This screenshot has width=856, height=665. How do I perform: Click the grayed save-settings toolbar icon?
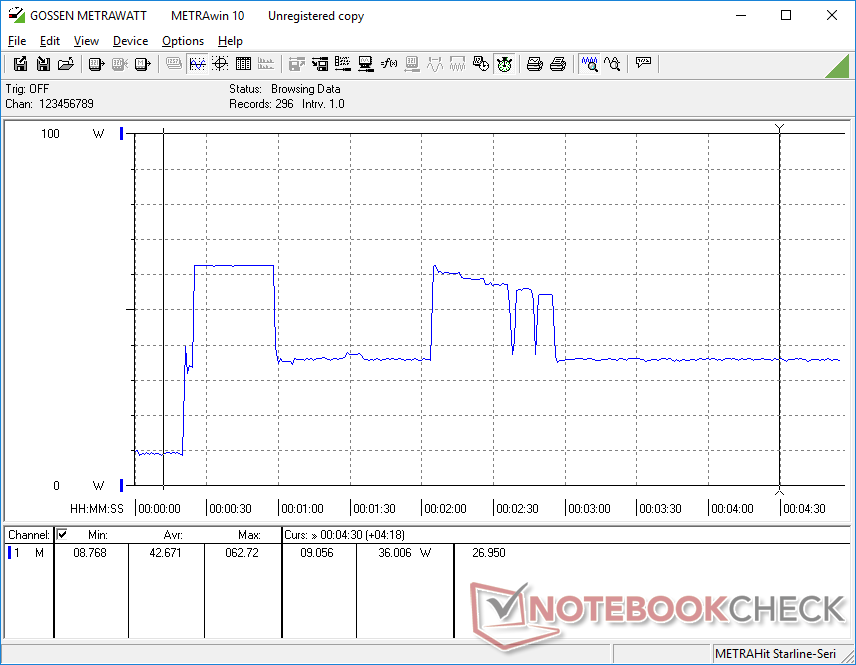pos(296,64)
